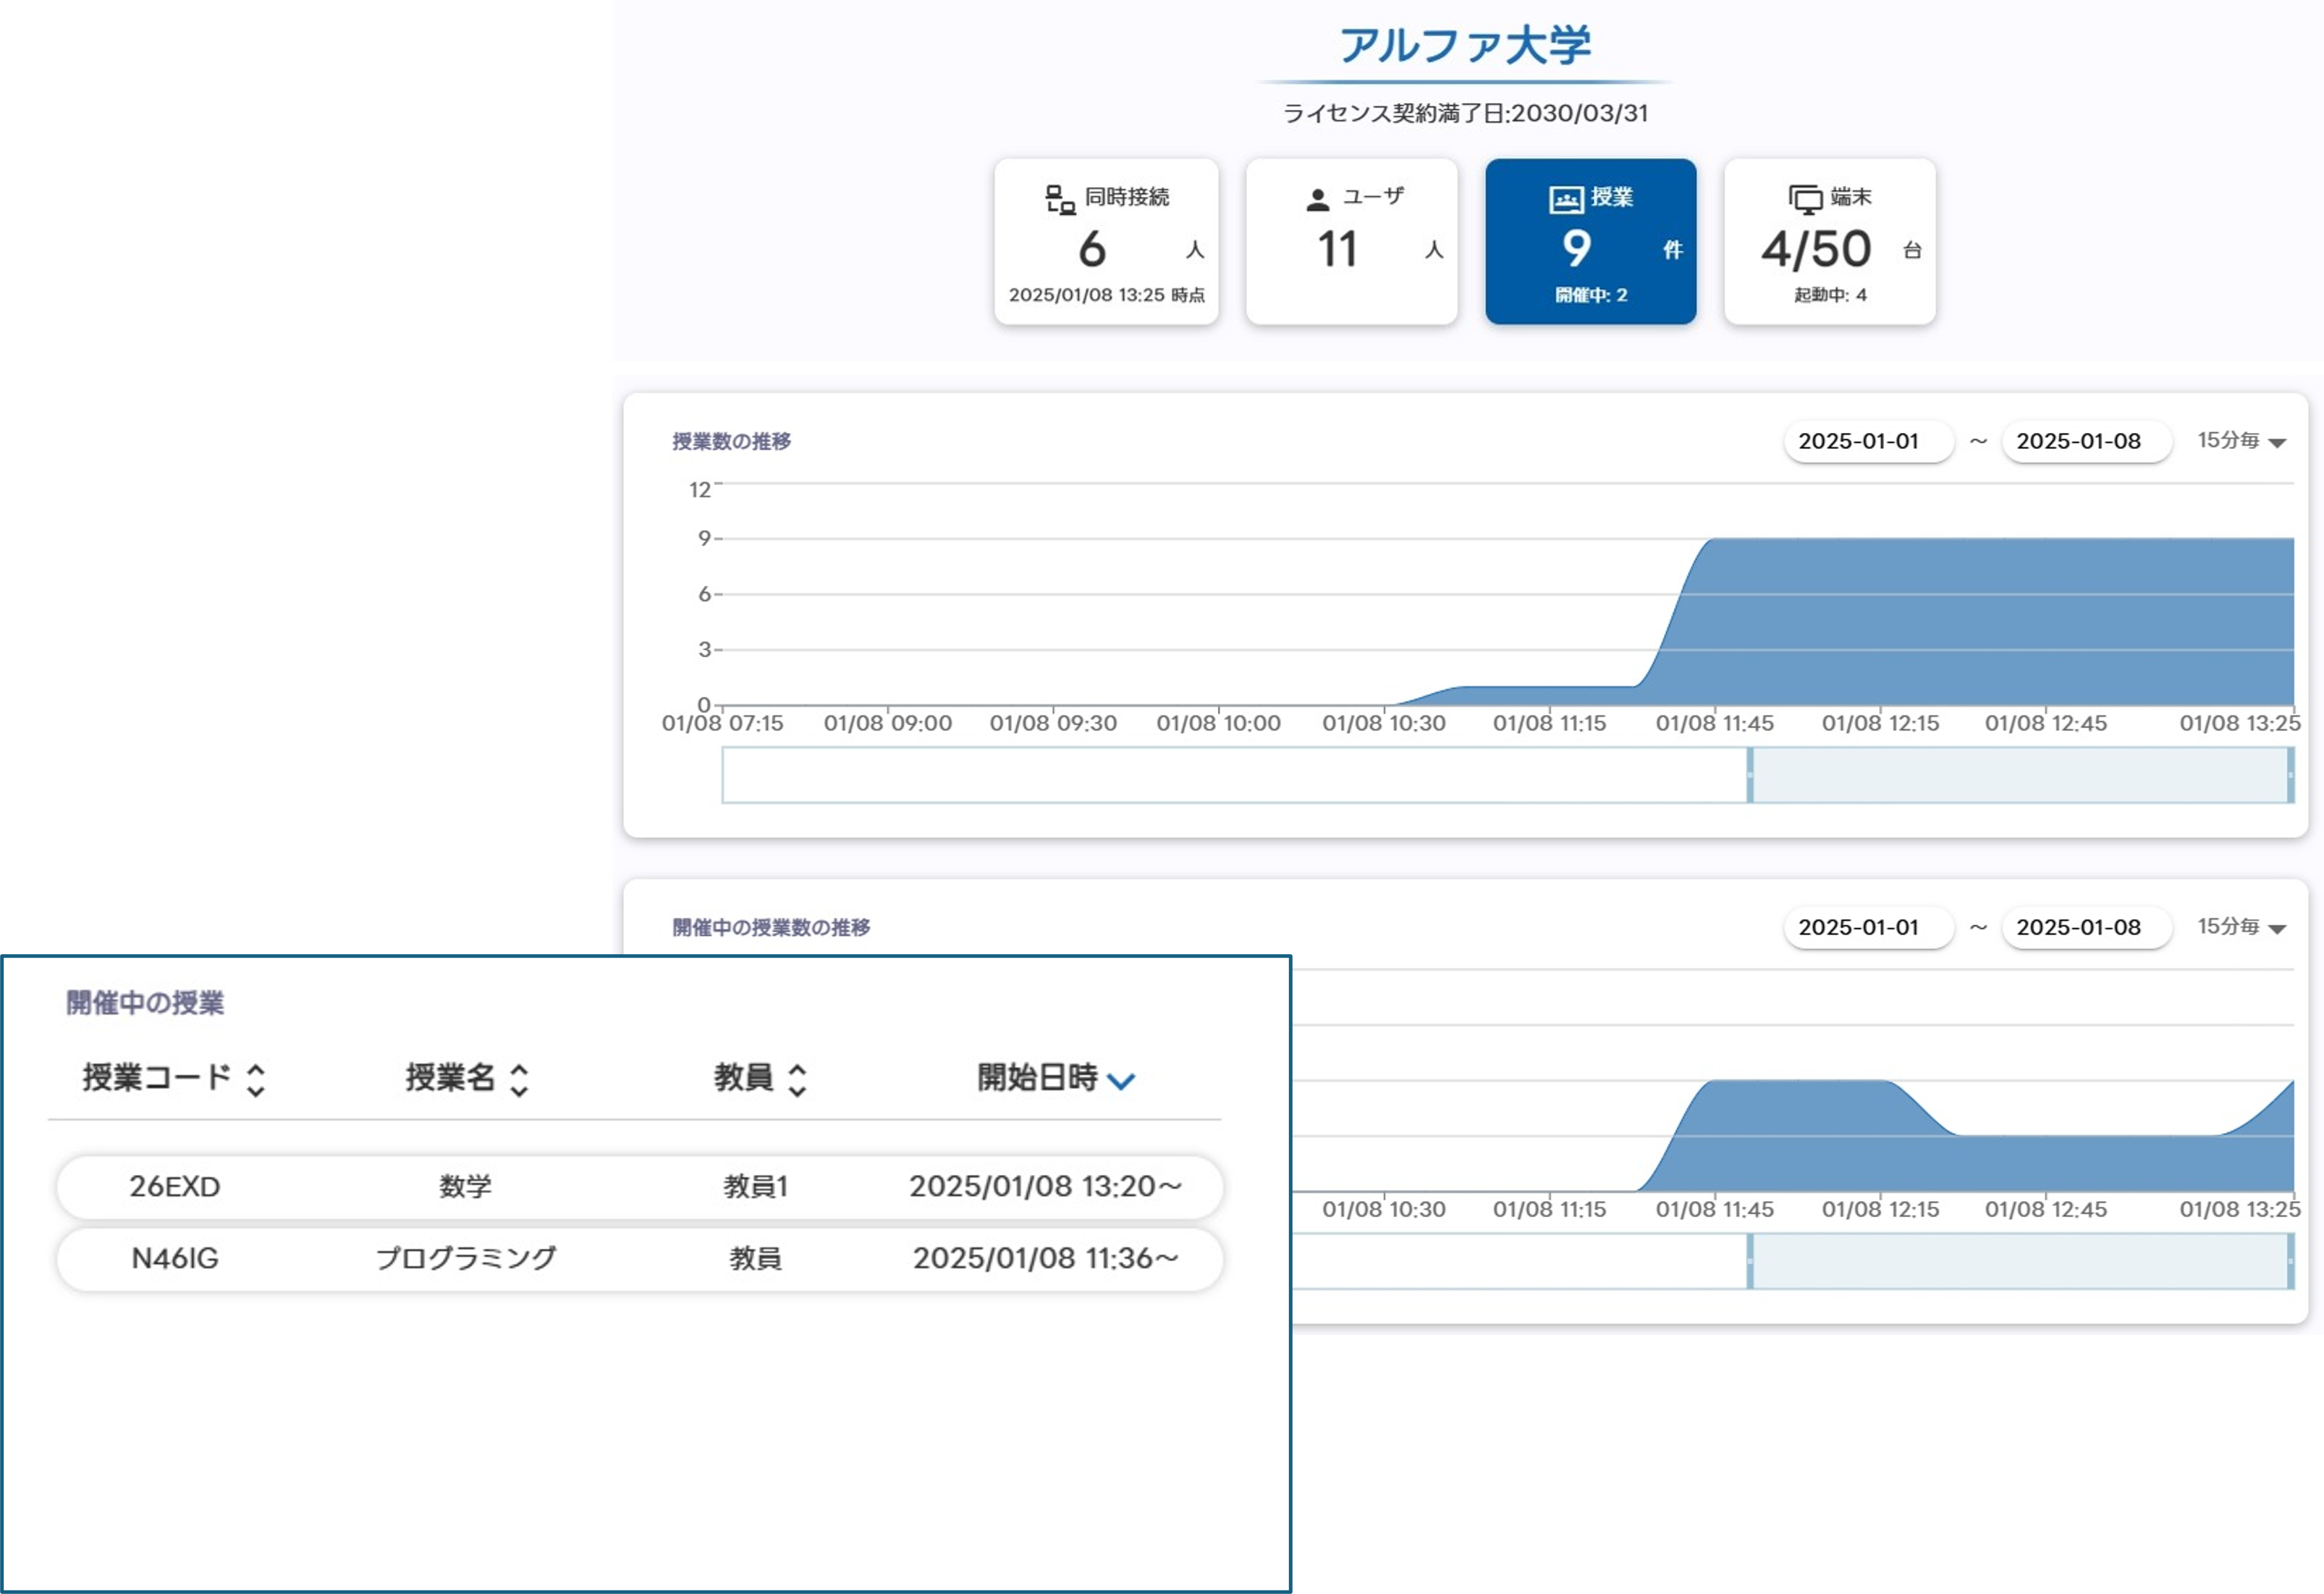Select the 授業 9件 card
2324x1594 pixels.
[x=1591, y=241]
